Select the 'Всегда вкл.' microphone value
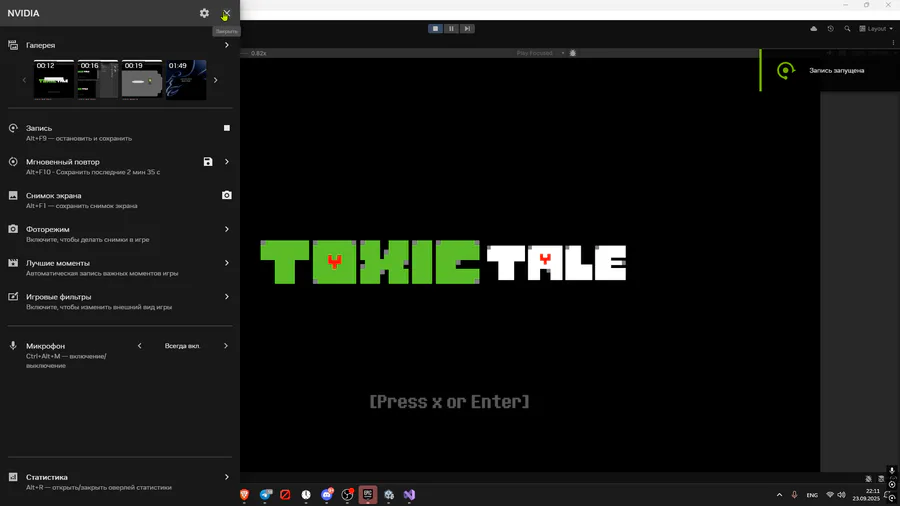 pos(182,346)
